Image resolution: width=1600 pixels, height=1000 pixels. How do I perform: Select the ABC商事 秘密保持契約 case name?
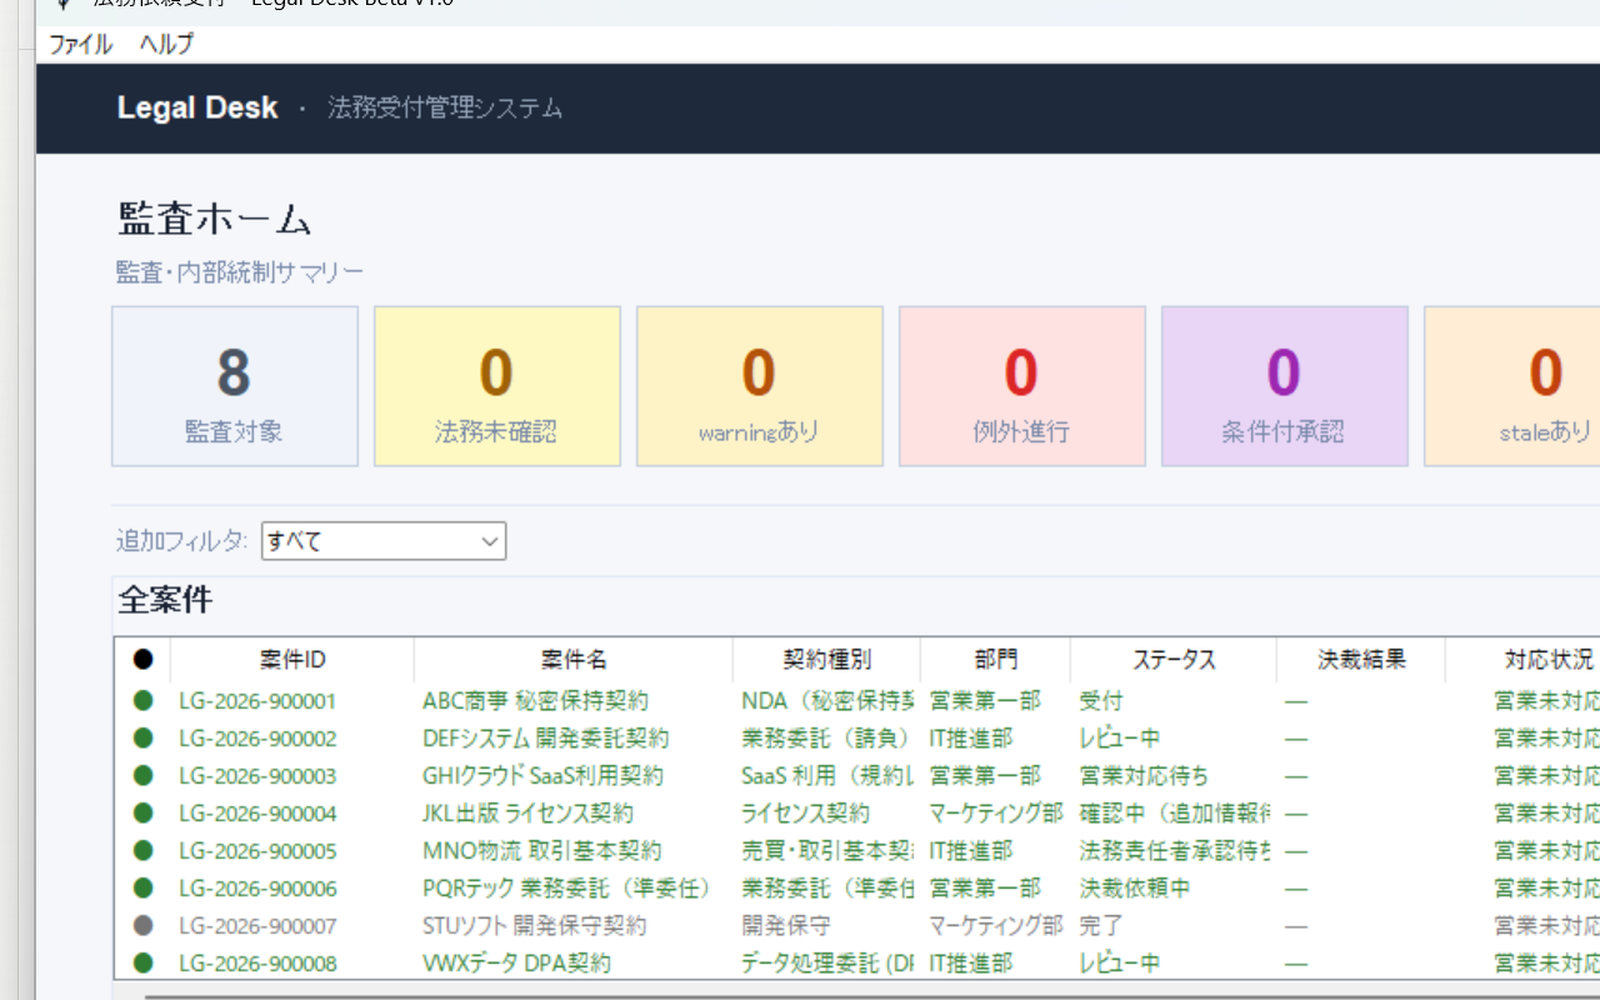535,701
